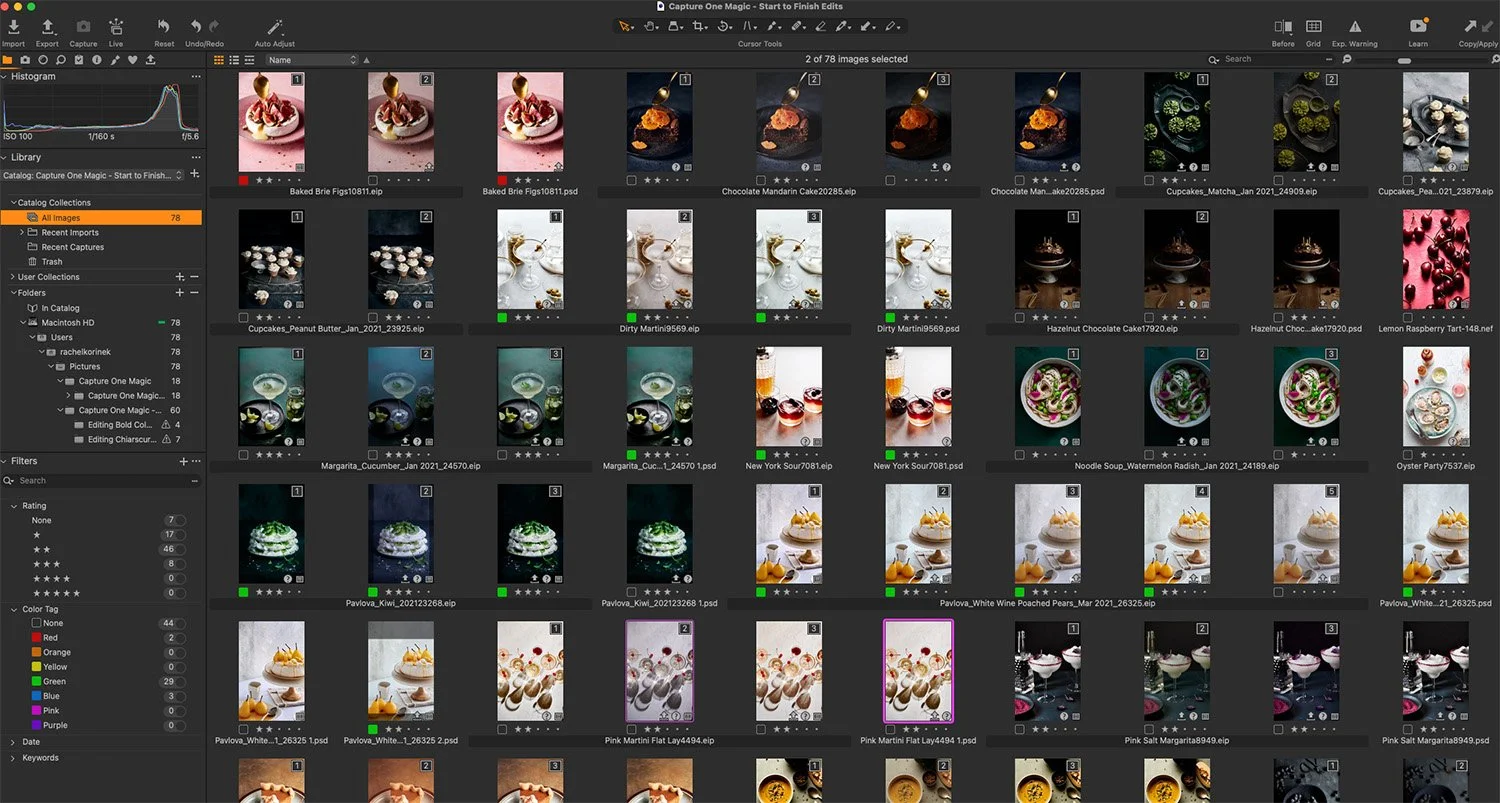Open the circular Lens tool tab icon

pyautogui.click(x=44, y=60)
